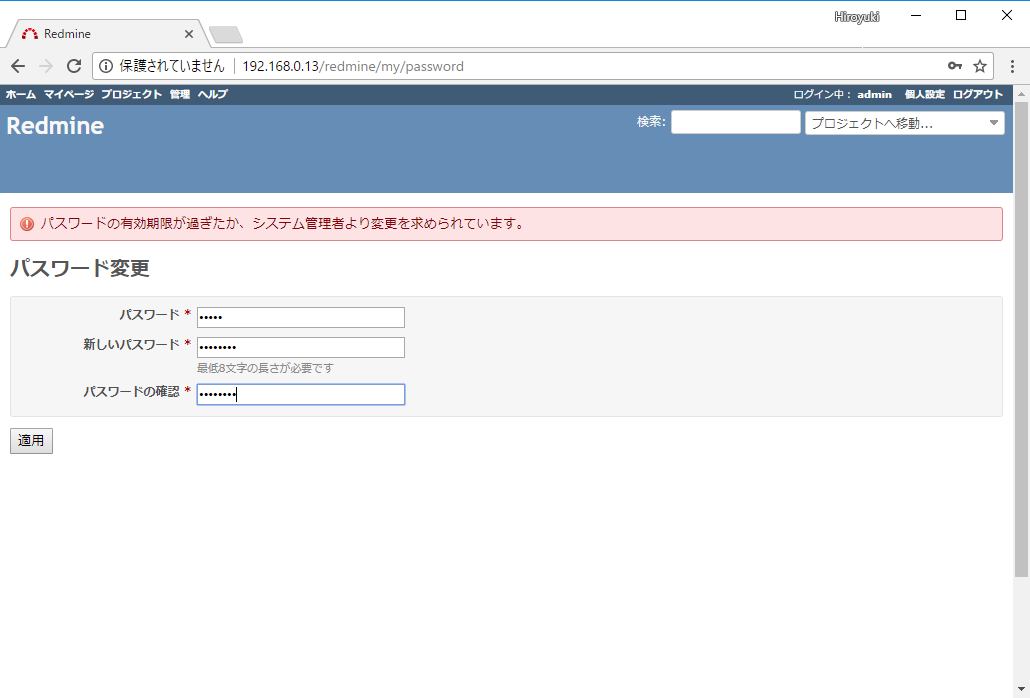Reload the page with the refresh icon
This screenshot has height=698, width=1030.
point(74,66)
